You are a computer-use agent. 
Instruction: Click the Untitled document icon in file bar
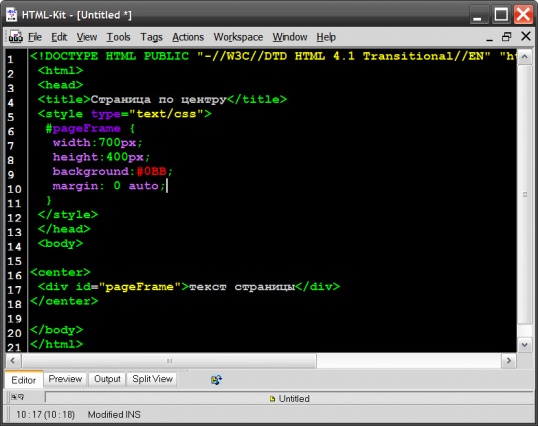tap(272, 399)
